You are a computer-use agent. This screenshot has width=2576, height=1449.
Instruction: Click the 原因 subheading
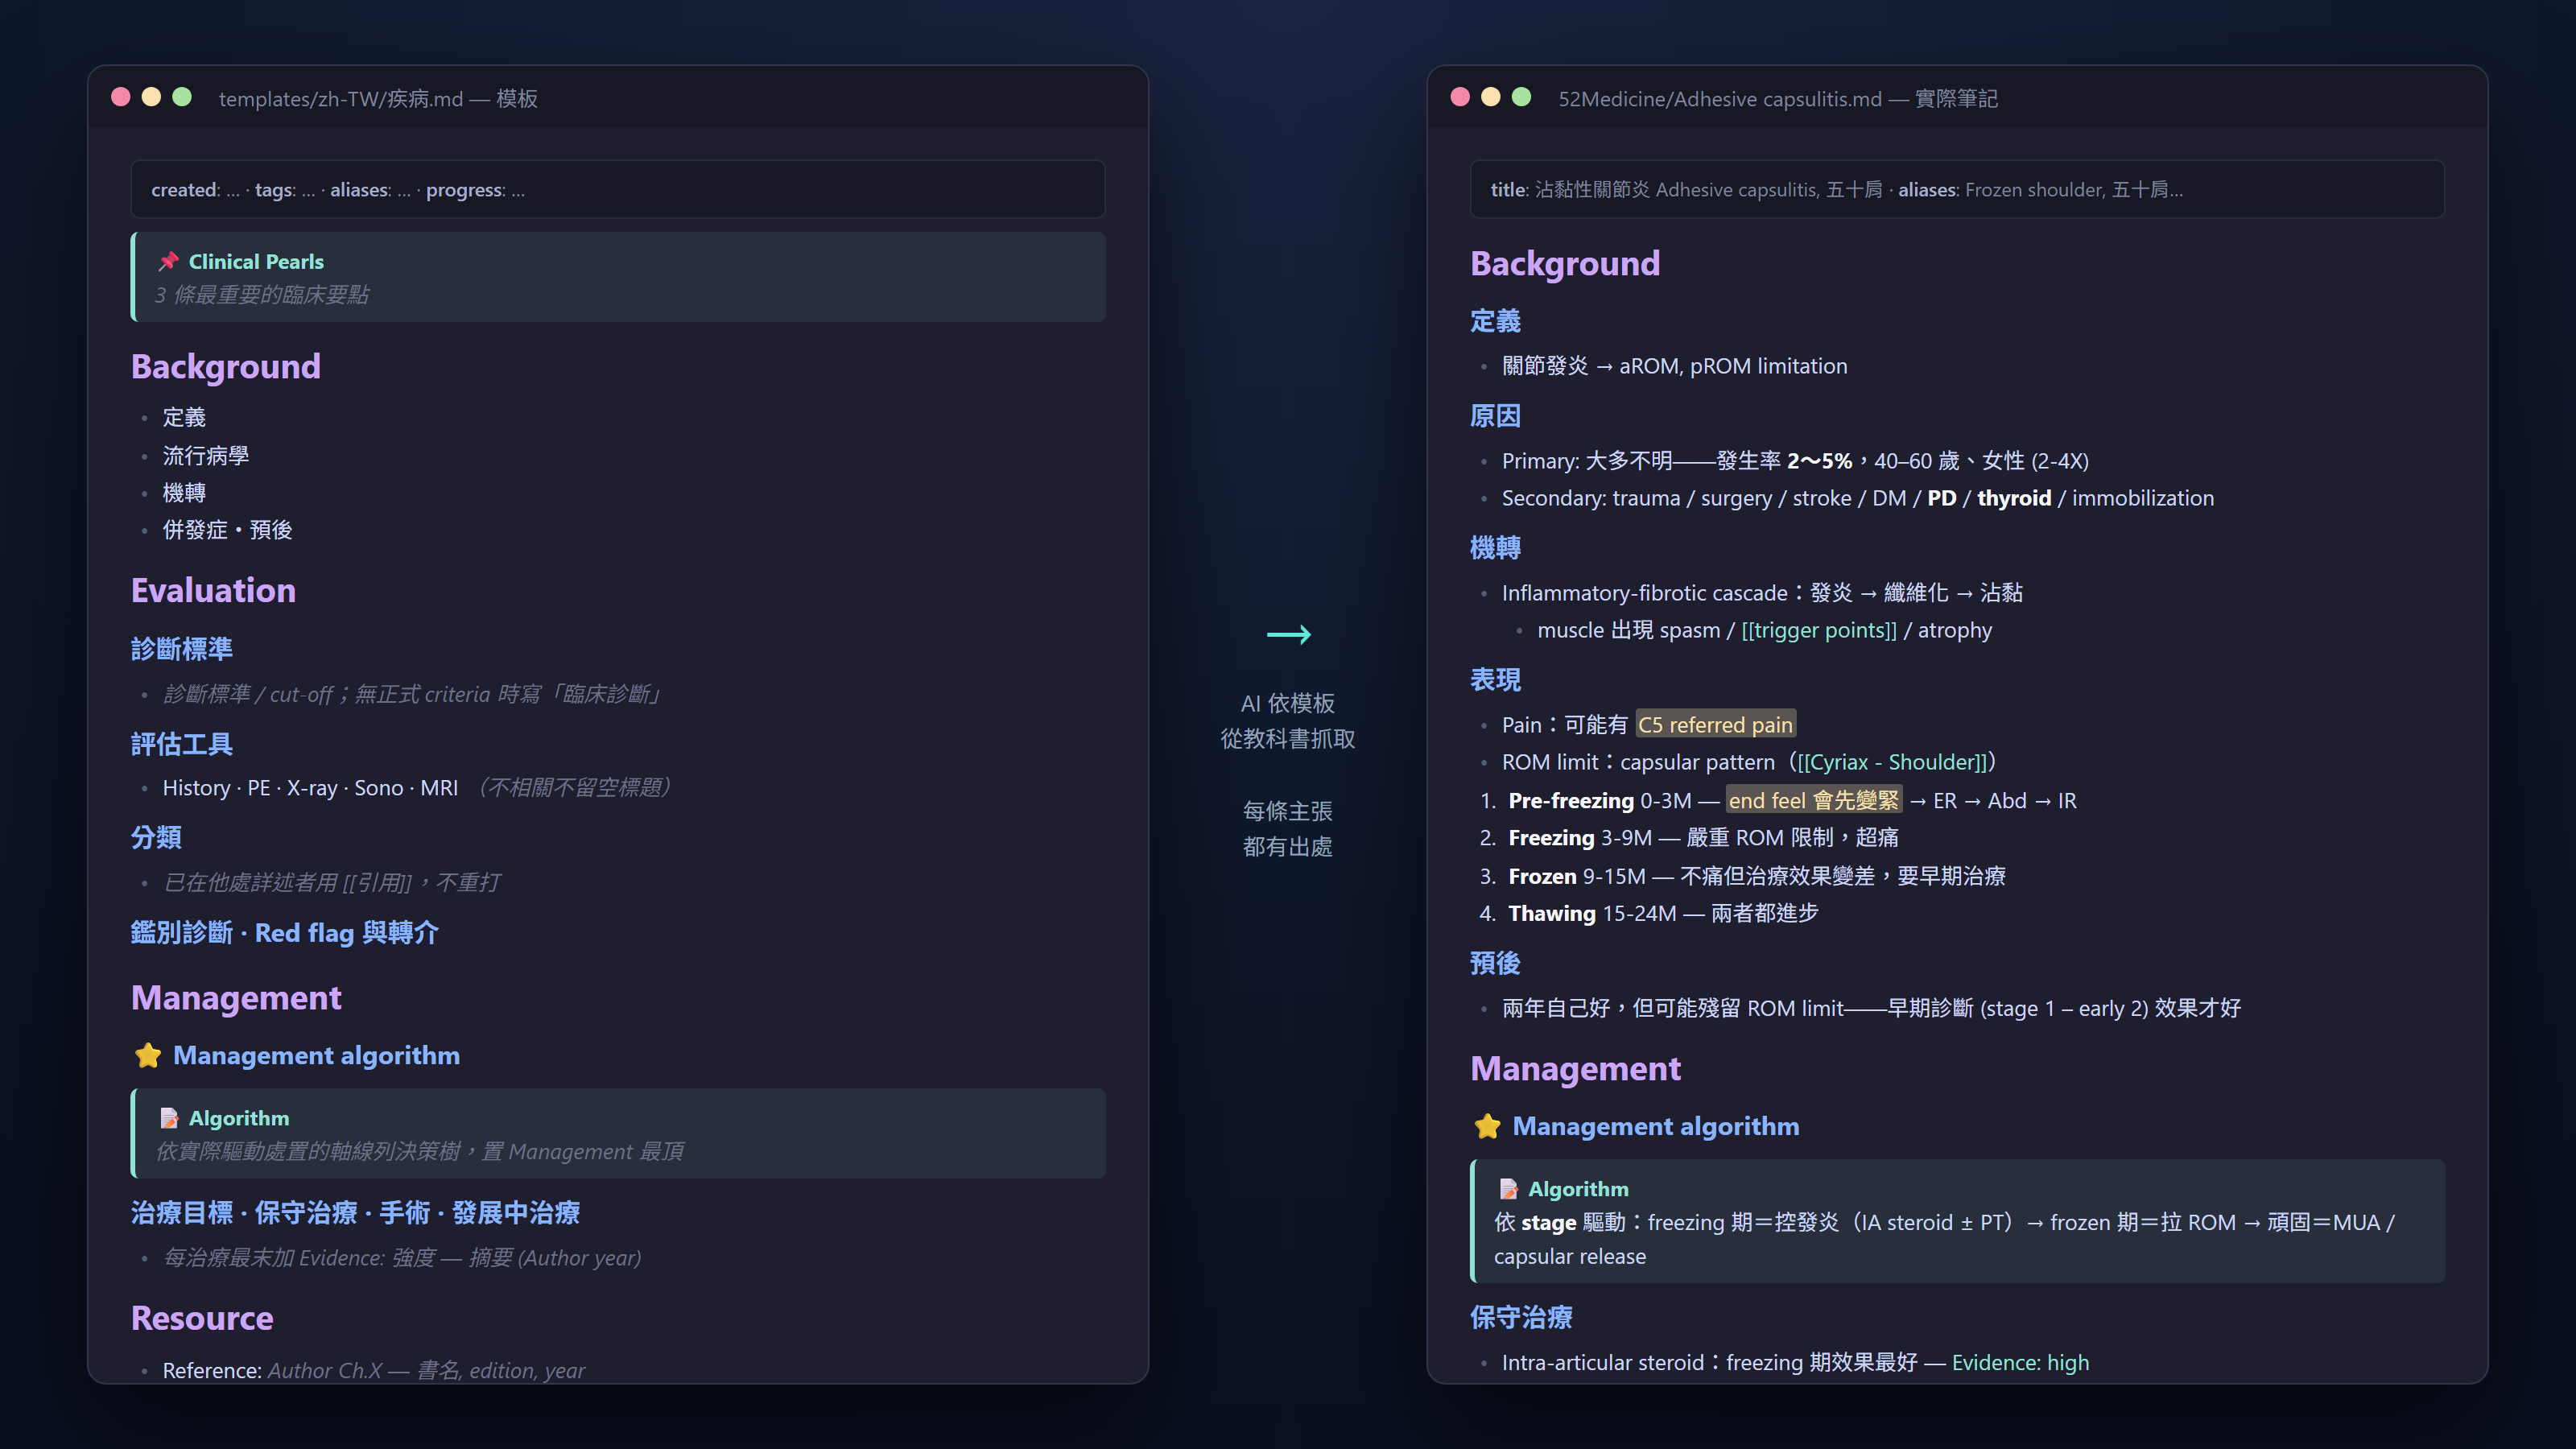point(1495,415)
